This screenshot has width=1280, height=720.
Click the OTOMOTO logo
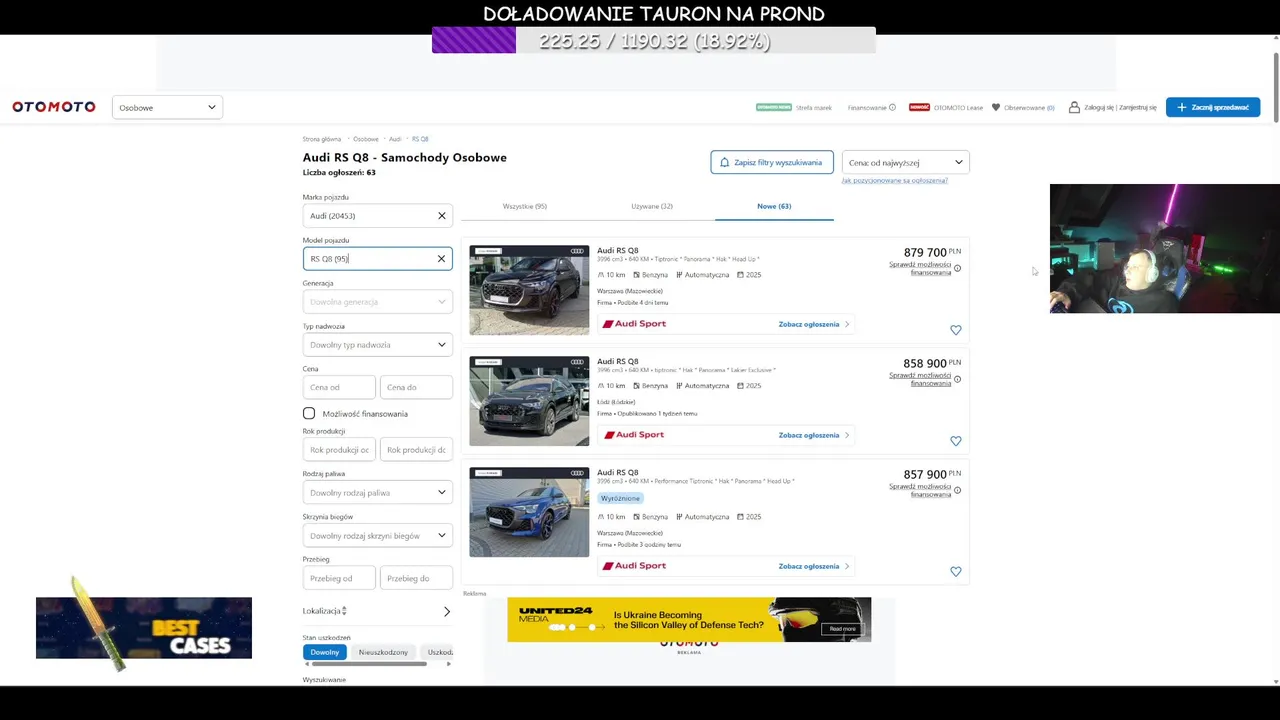[x=54, y=107]
